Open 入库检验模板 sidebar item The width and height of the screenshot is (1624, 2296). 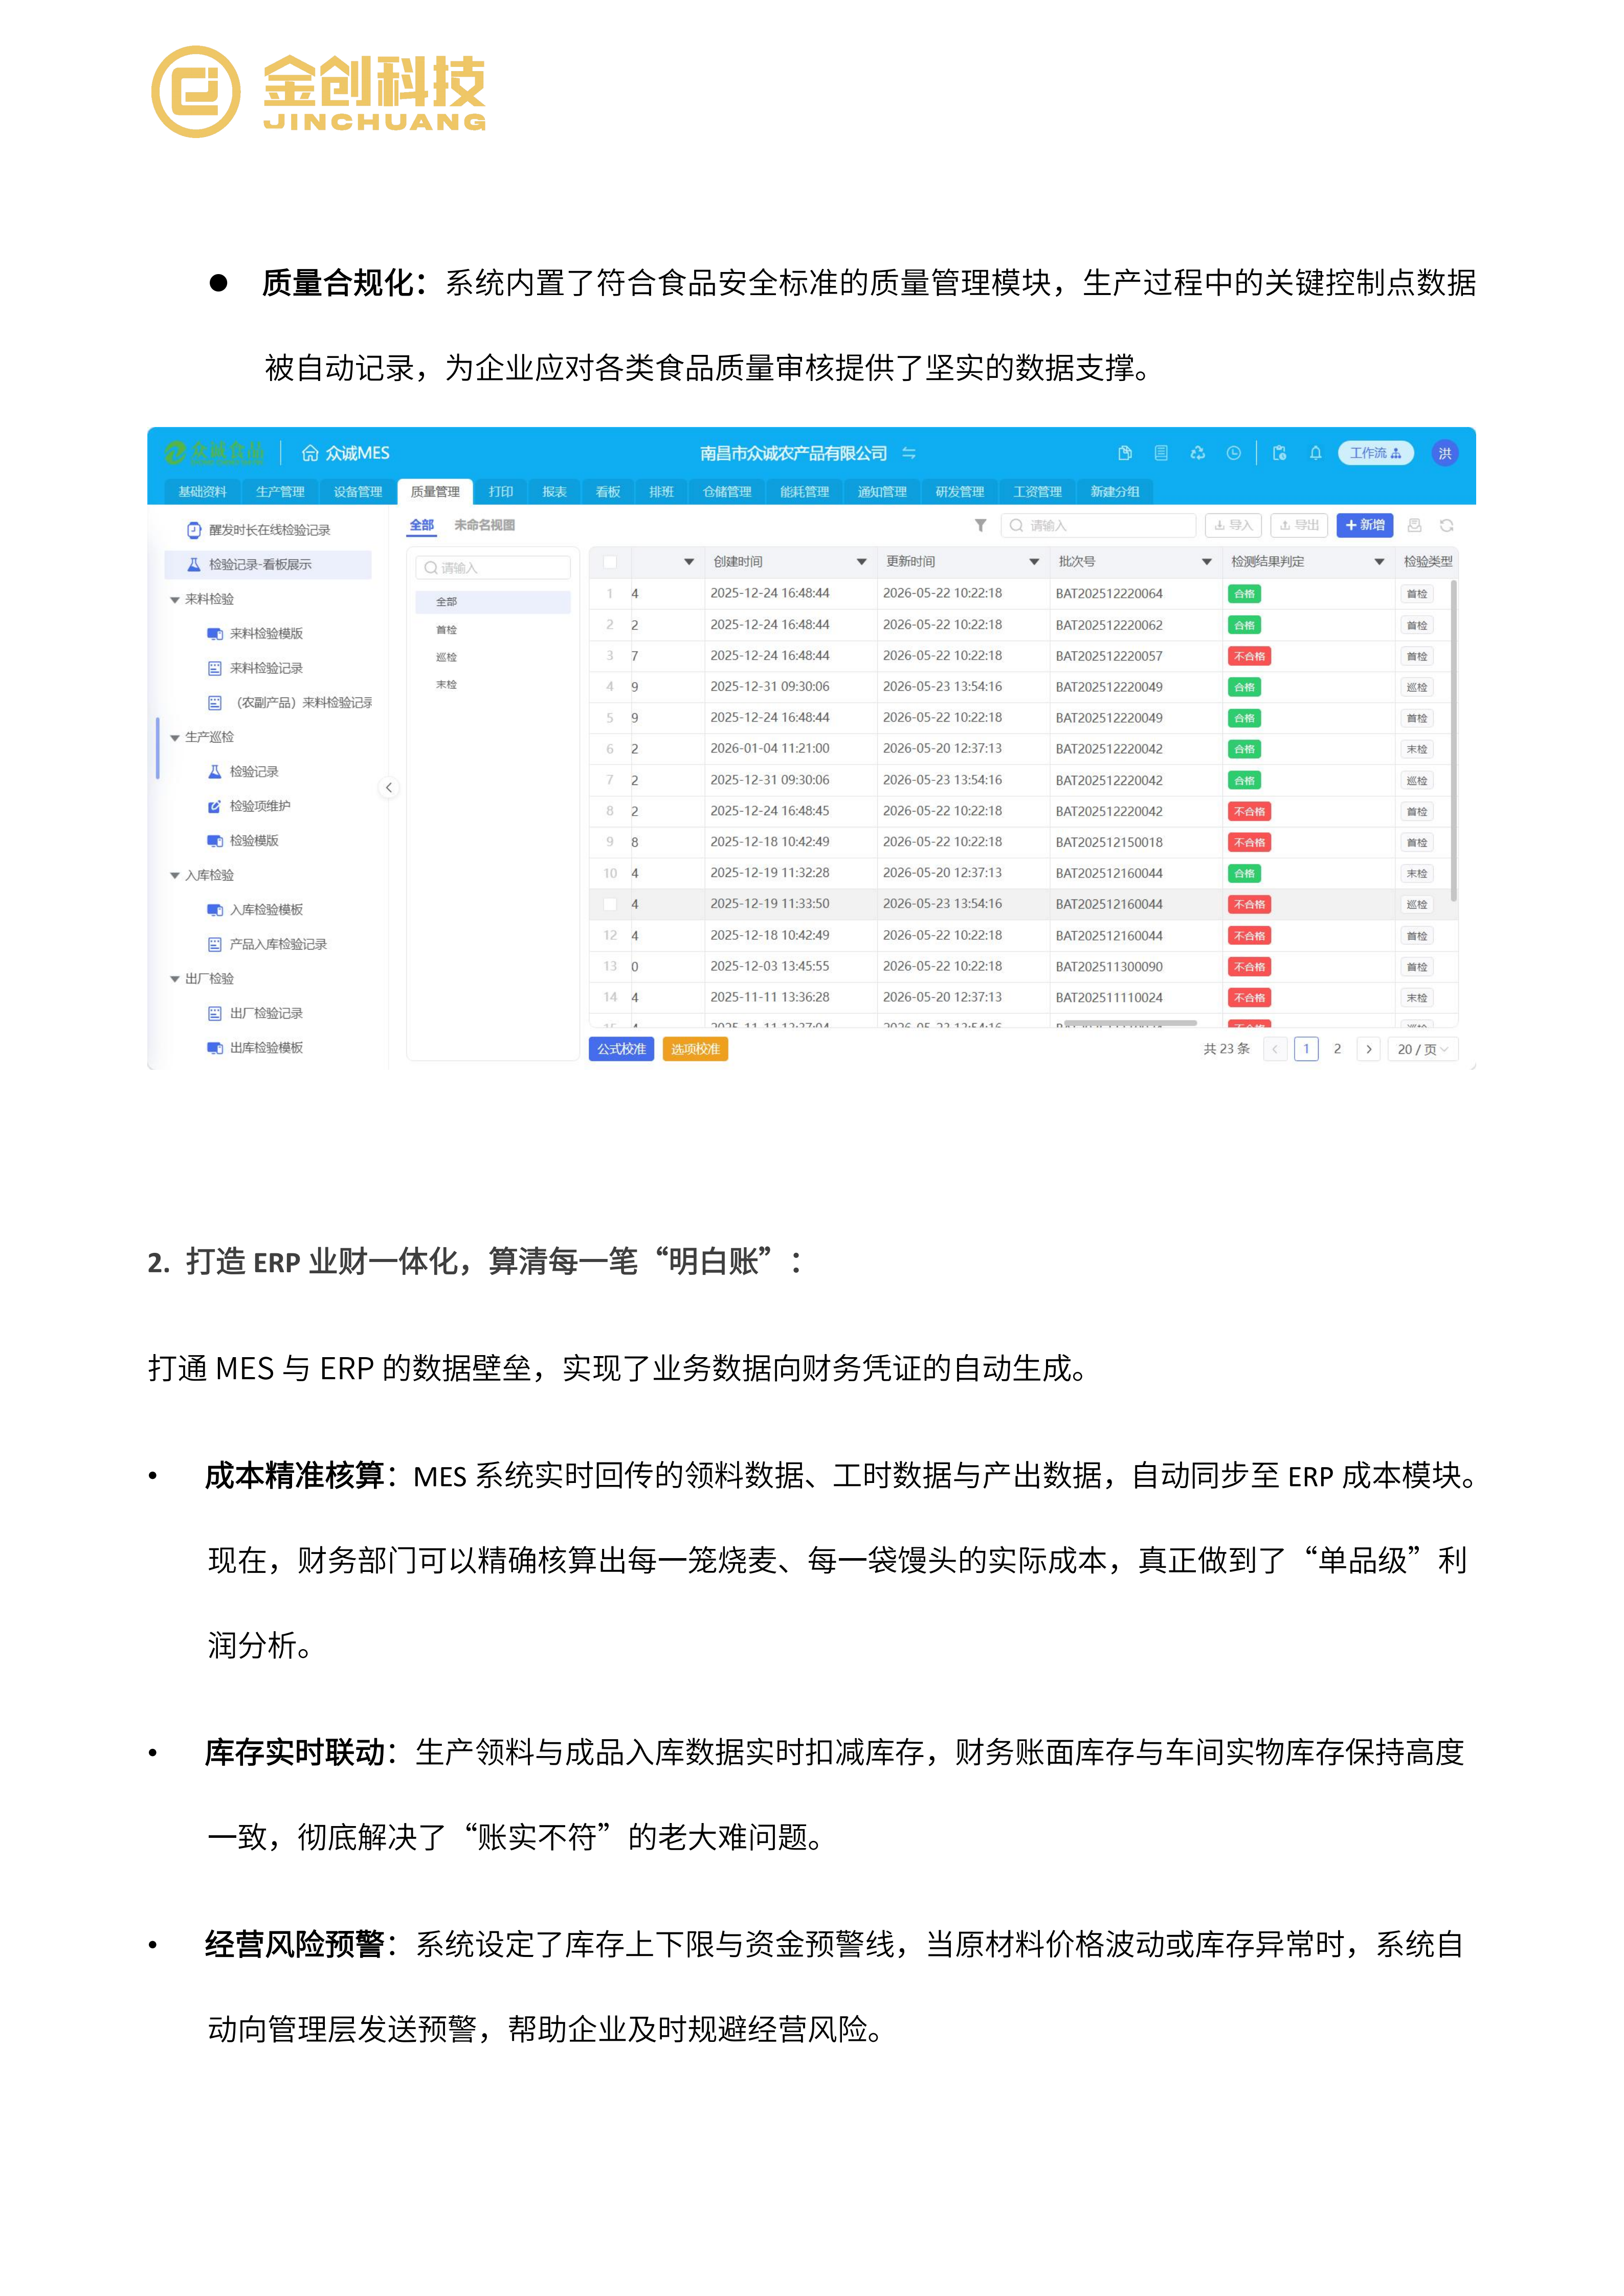(255, 910)
